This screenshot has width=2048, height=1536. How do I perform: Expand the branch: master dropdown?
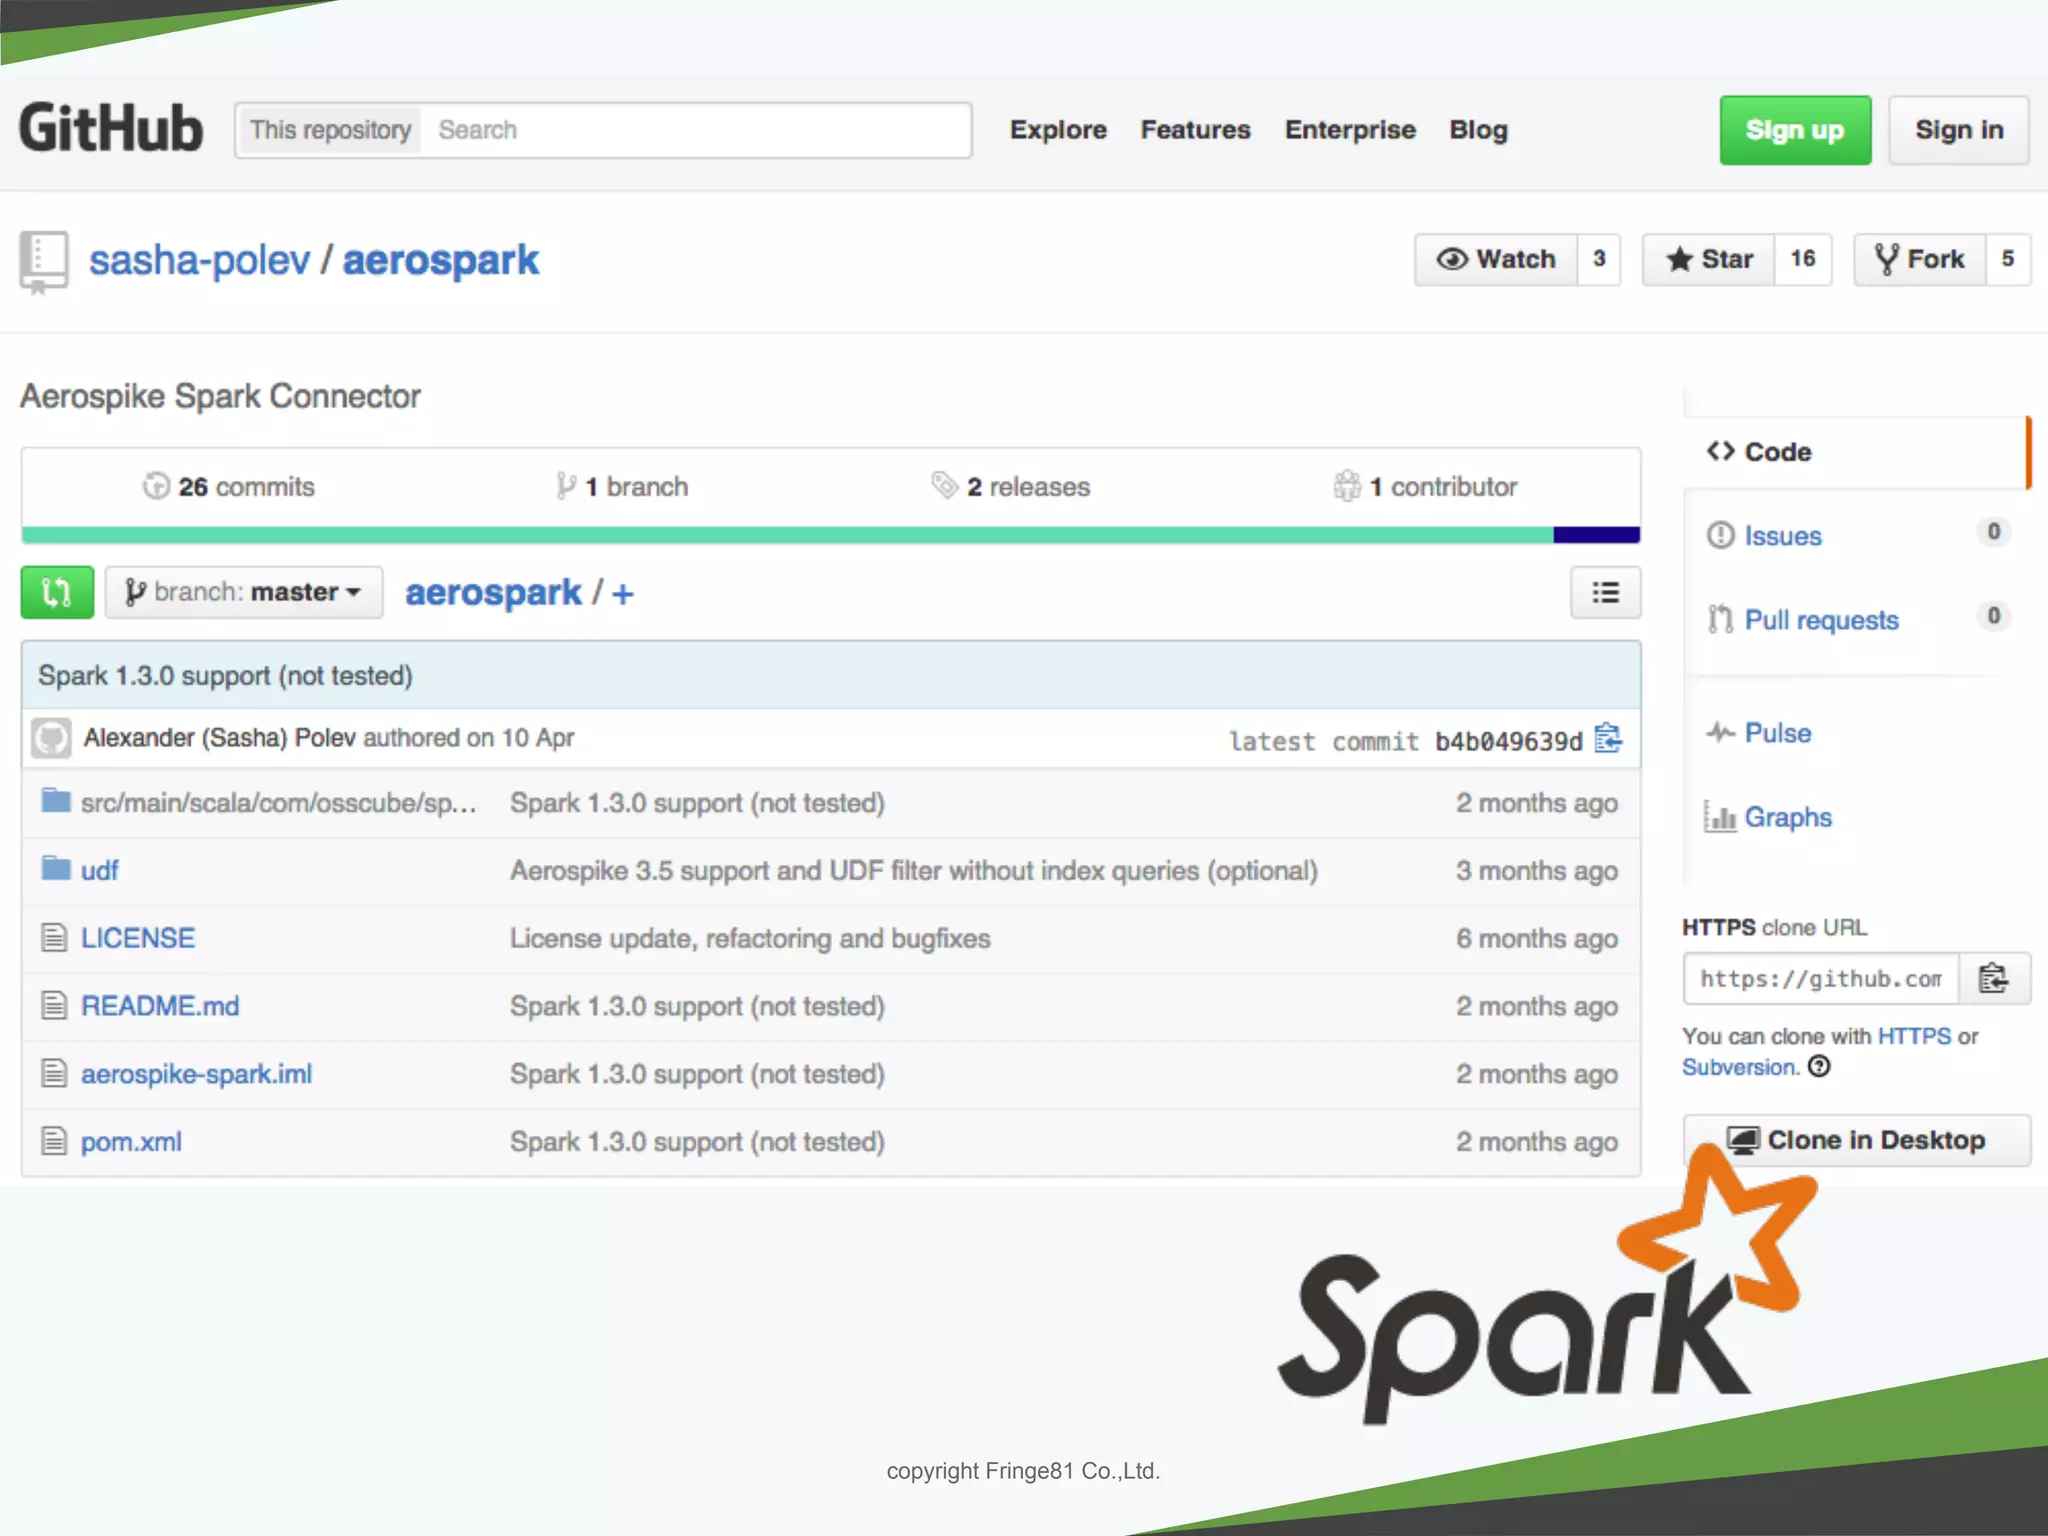coord(244,593)
